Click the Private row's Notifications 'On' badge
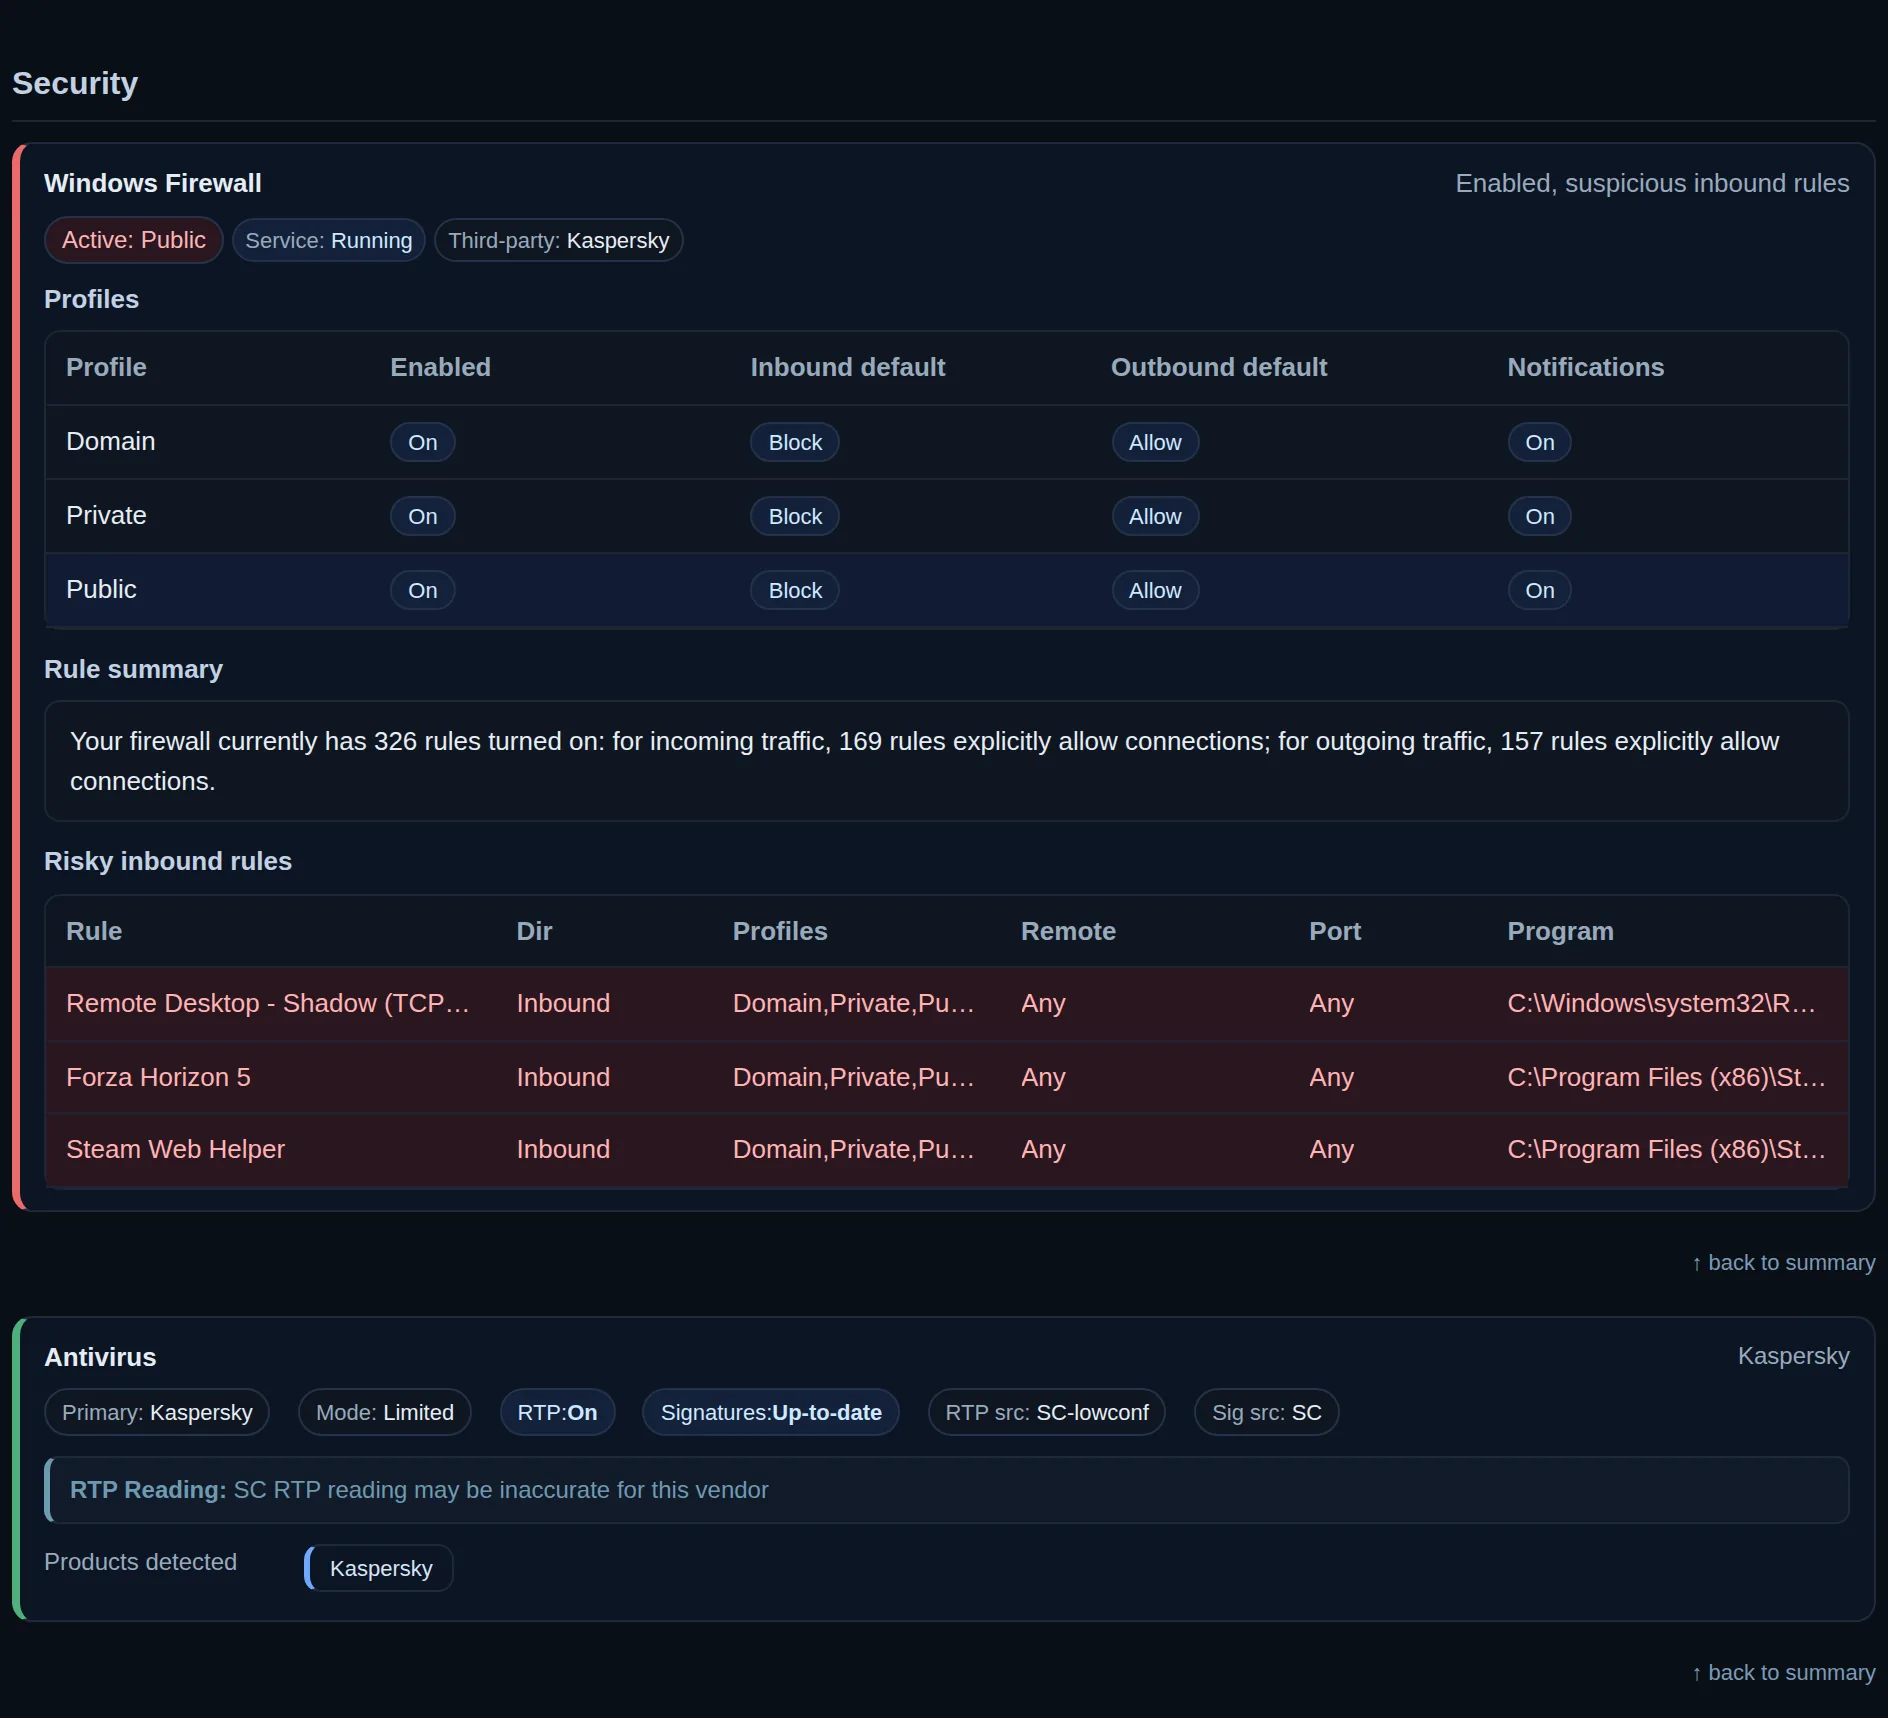Screen dimensions: 1888x1718 pyautogui.click(x=1540, y=516)
